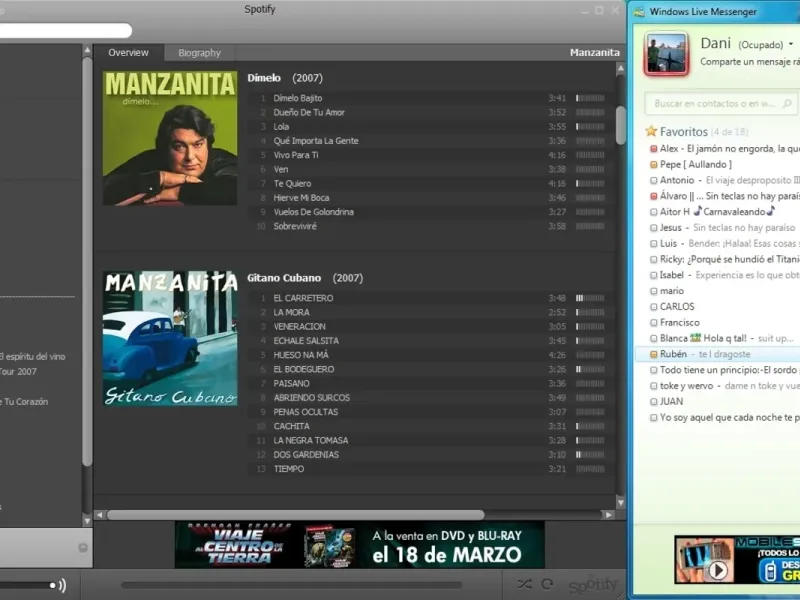Click Antonio's offline status icon

point(653,181)
